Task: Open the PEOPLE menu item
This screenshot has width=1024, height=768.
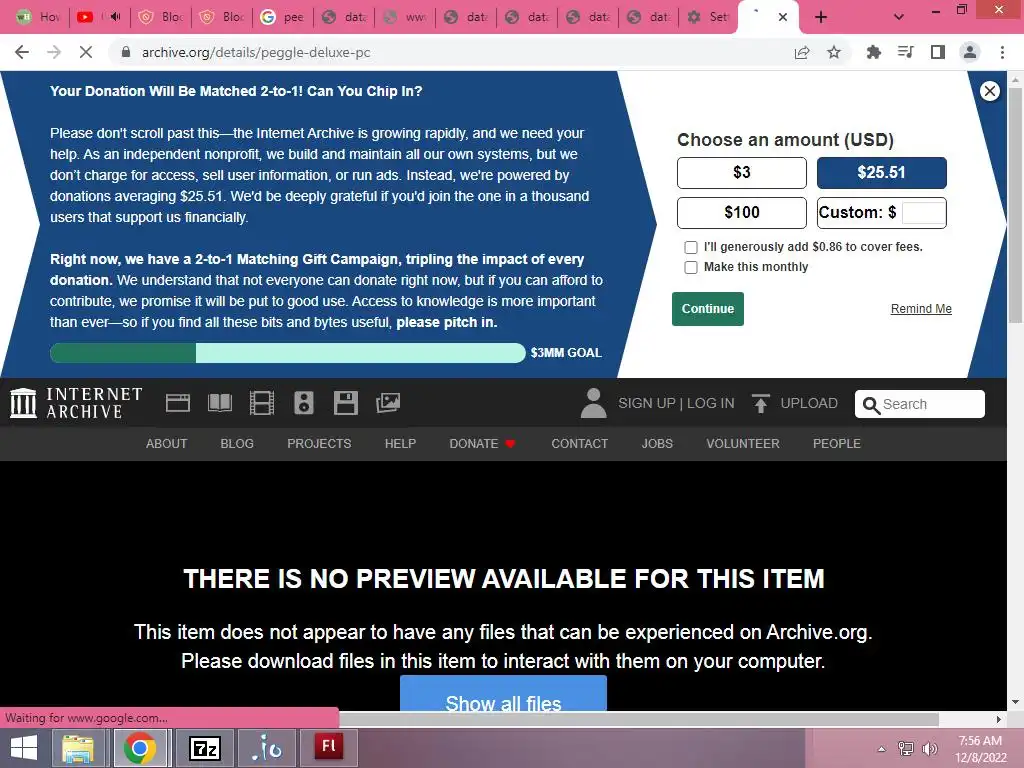Action: coord(837,443)
